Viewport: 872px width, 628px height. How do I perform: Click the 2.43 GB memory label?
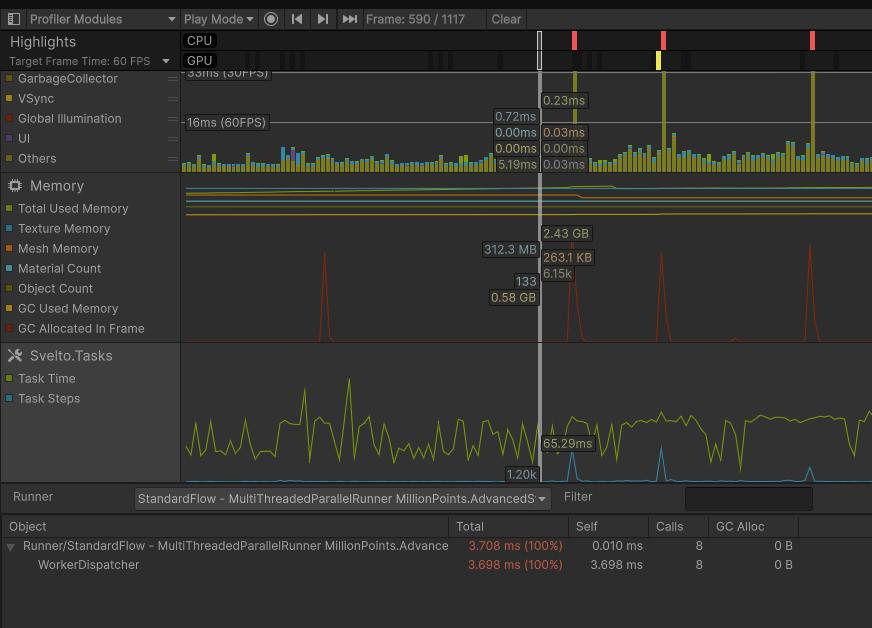(566, 233)
